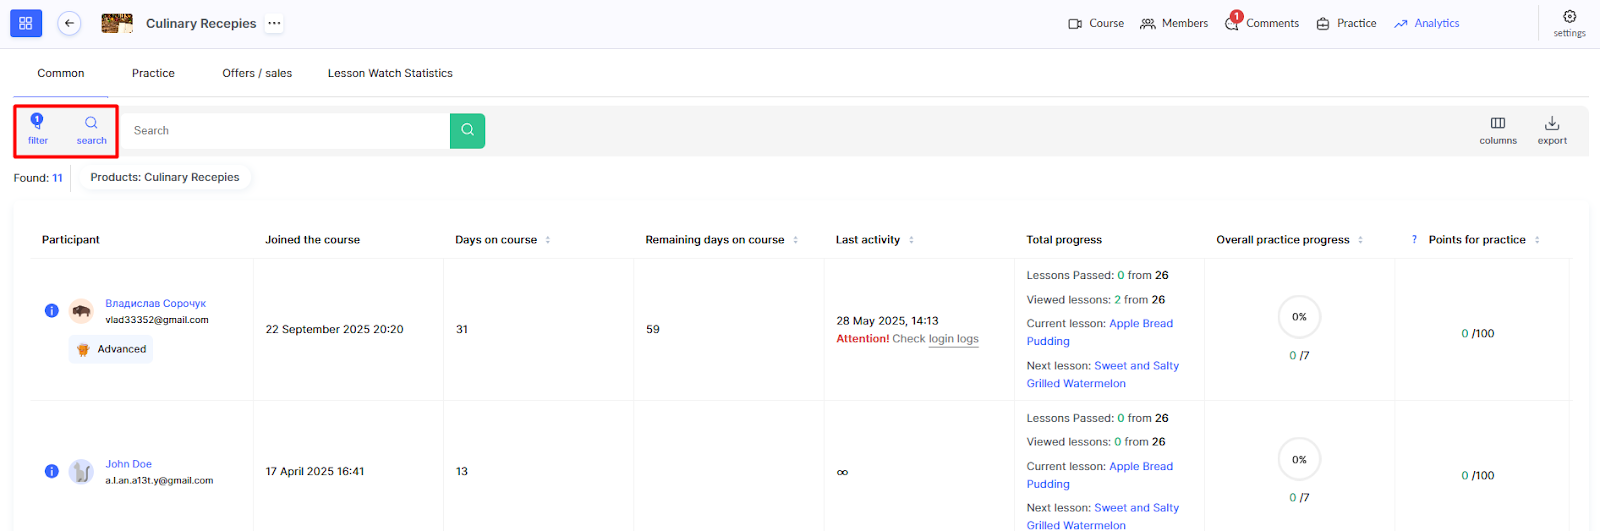Open the login logs link

[953, 339]
